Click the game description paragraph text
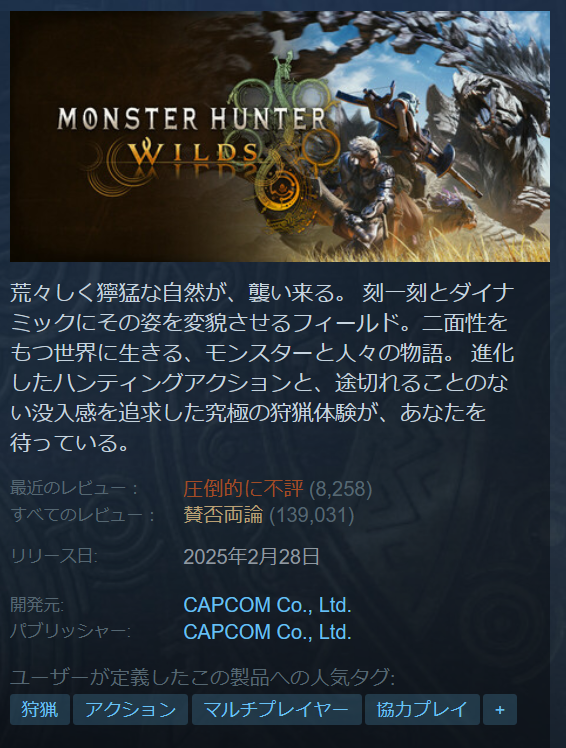This screenshot has width=566, height=748. (262, 367)
